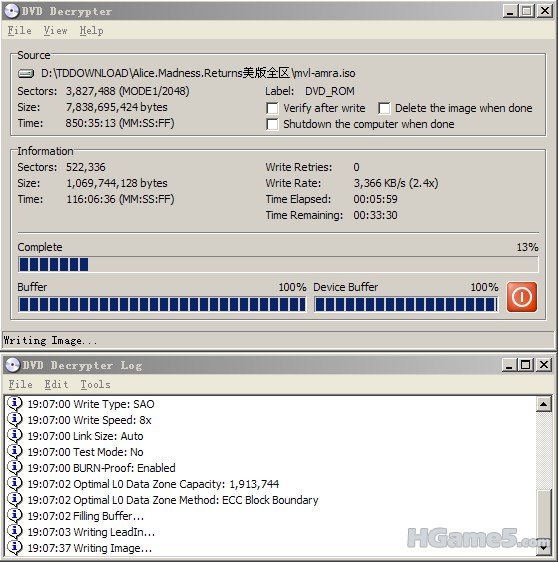The width and height of the screenshot is (558, 562).
Task: Open the File menu in DVD Decrypter
Action: [20, 31]
